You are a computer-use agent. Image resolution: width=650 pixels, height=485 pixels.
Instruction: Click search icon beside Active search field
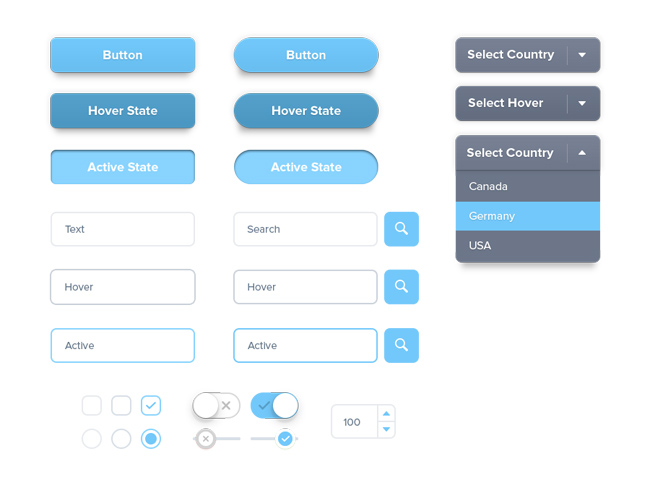[x=401, y=345]
